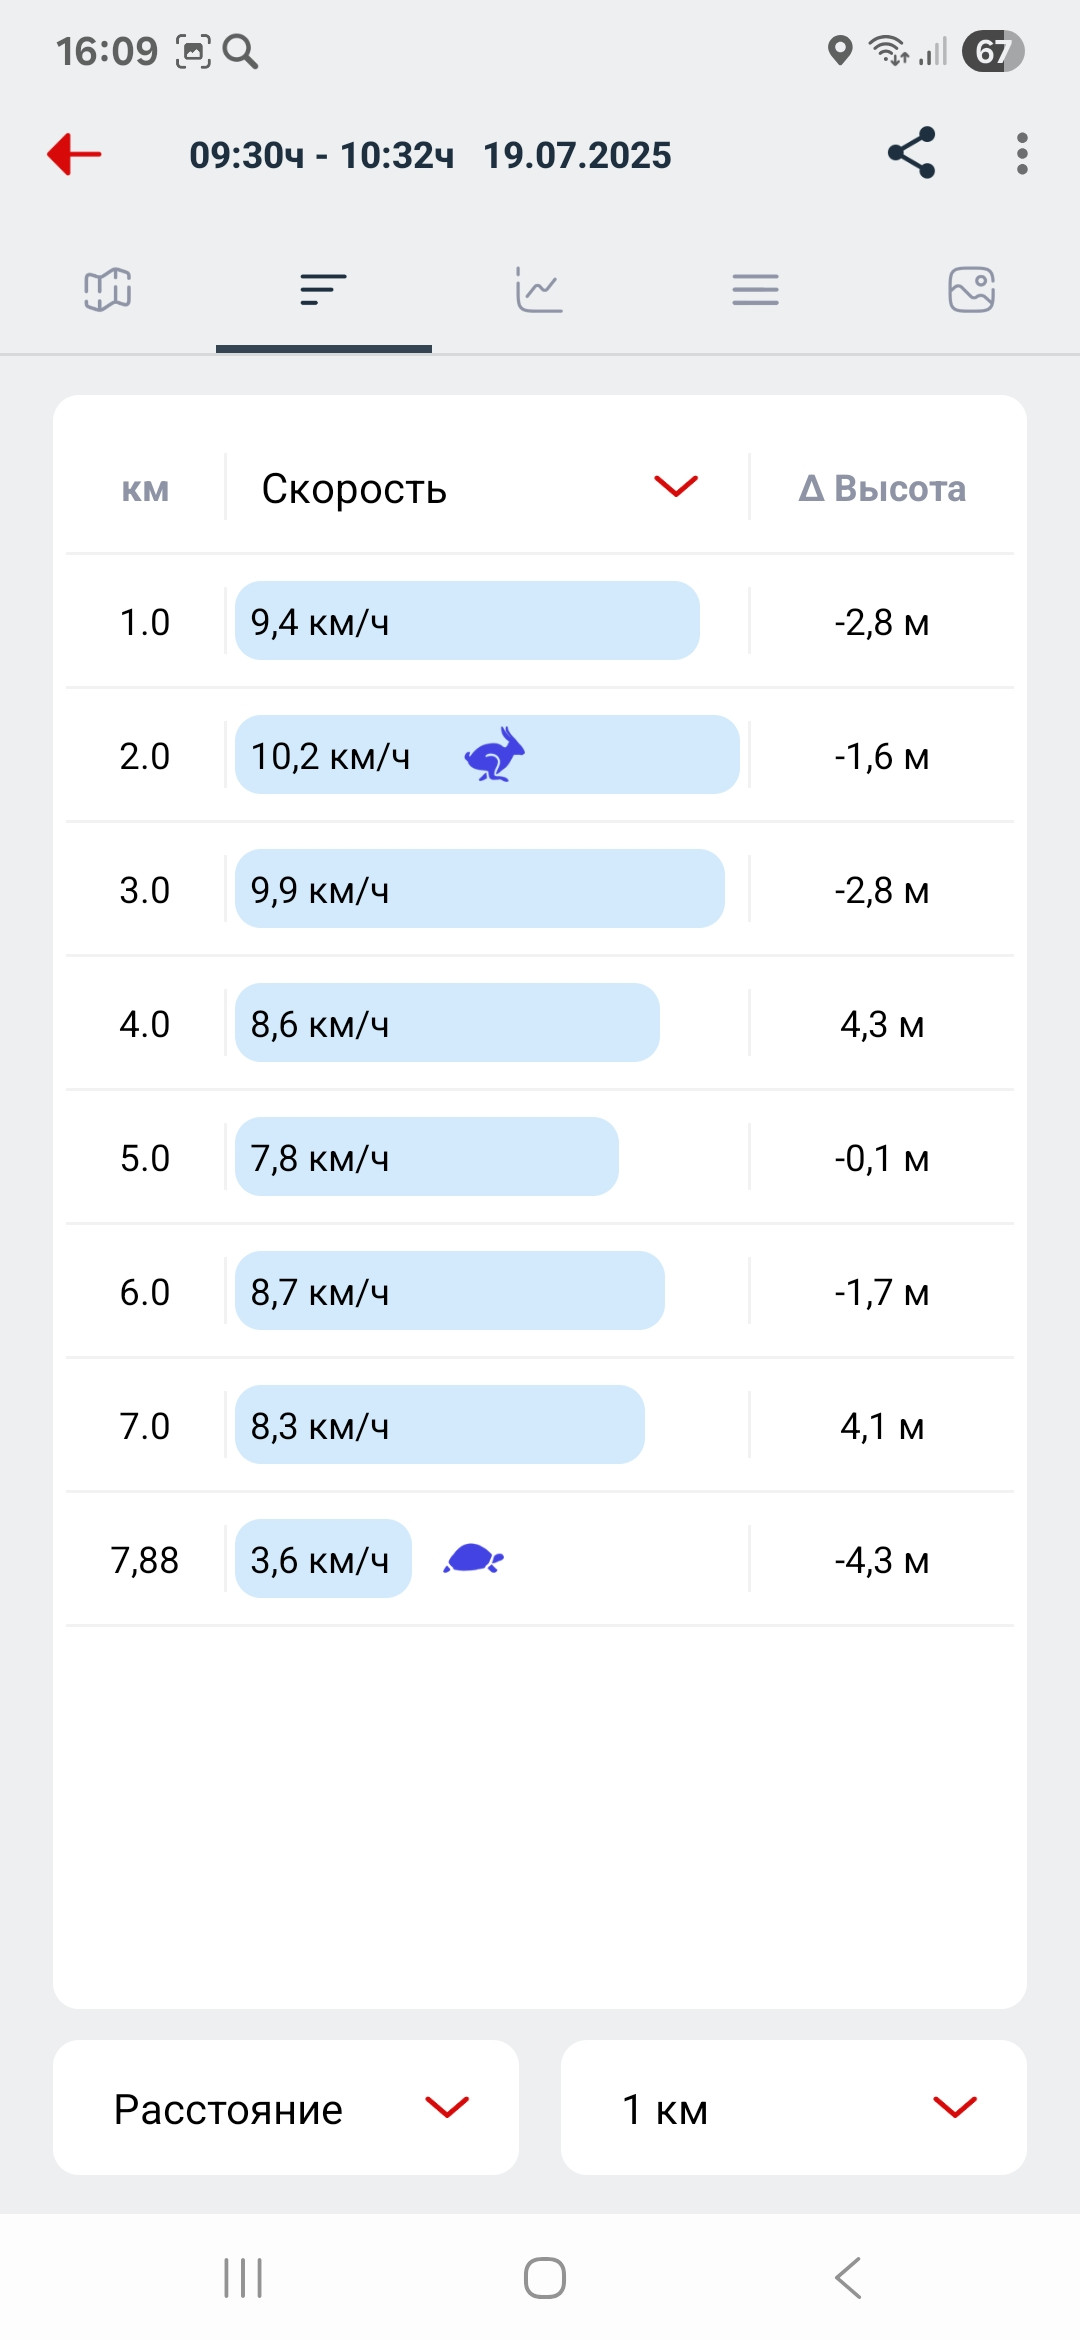Tap the км column header
Viewport: 1080px width, 2340px height.
point(145,490)
